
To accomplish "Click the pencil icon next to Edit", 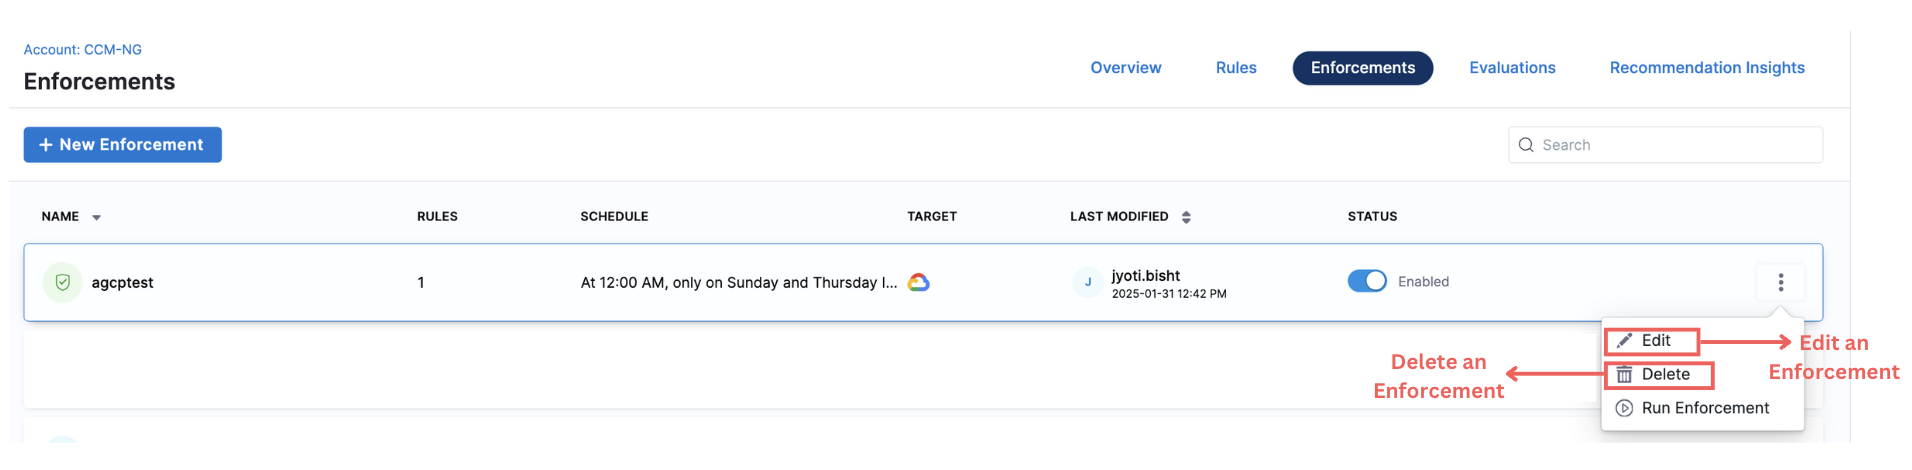I will 1625,341.
